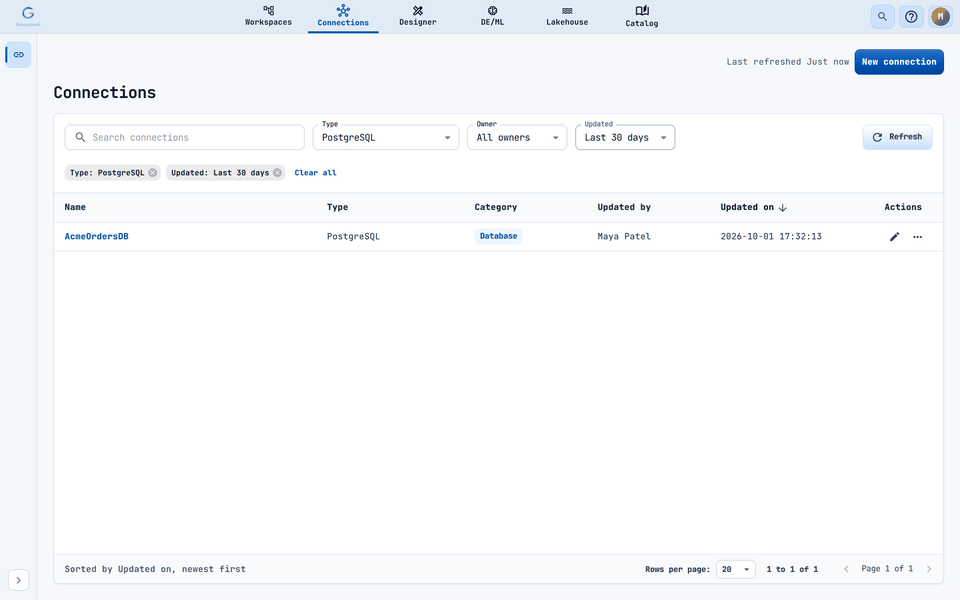Open the help question mark icon

coord(911,17)
